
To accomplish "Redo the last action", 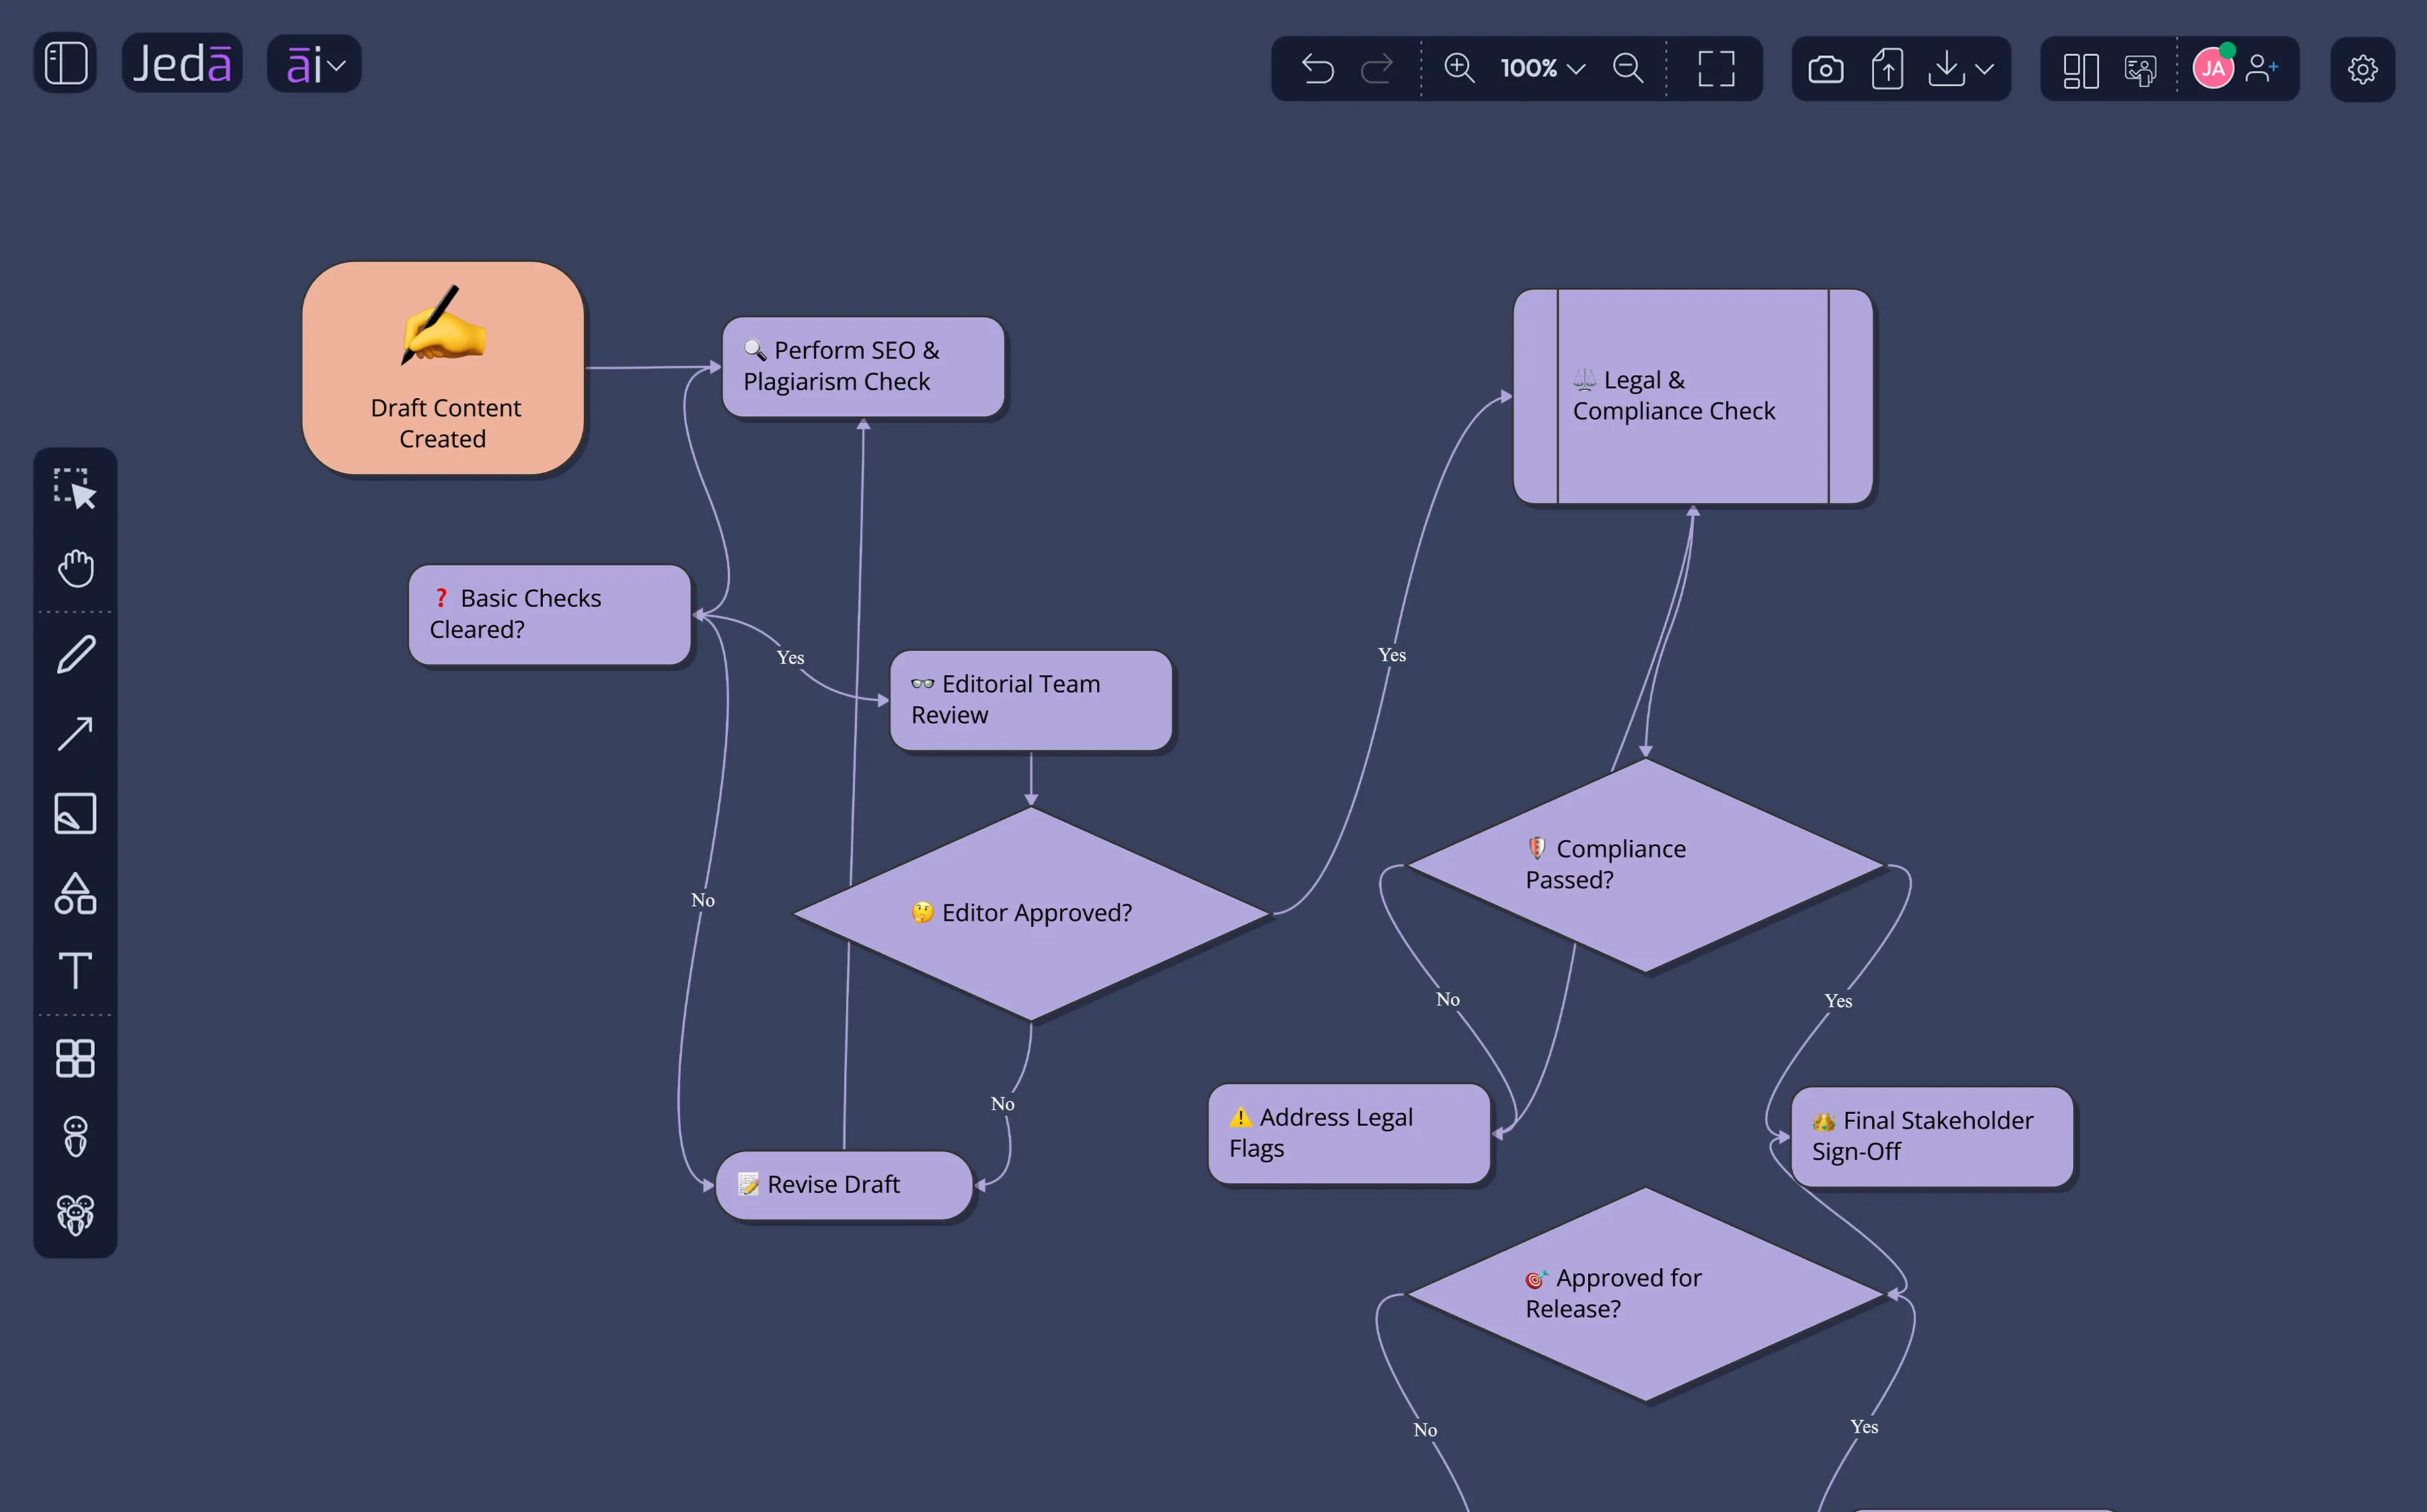I will pos(1377,68).
